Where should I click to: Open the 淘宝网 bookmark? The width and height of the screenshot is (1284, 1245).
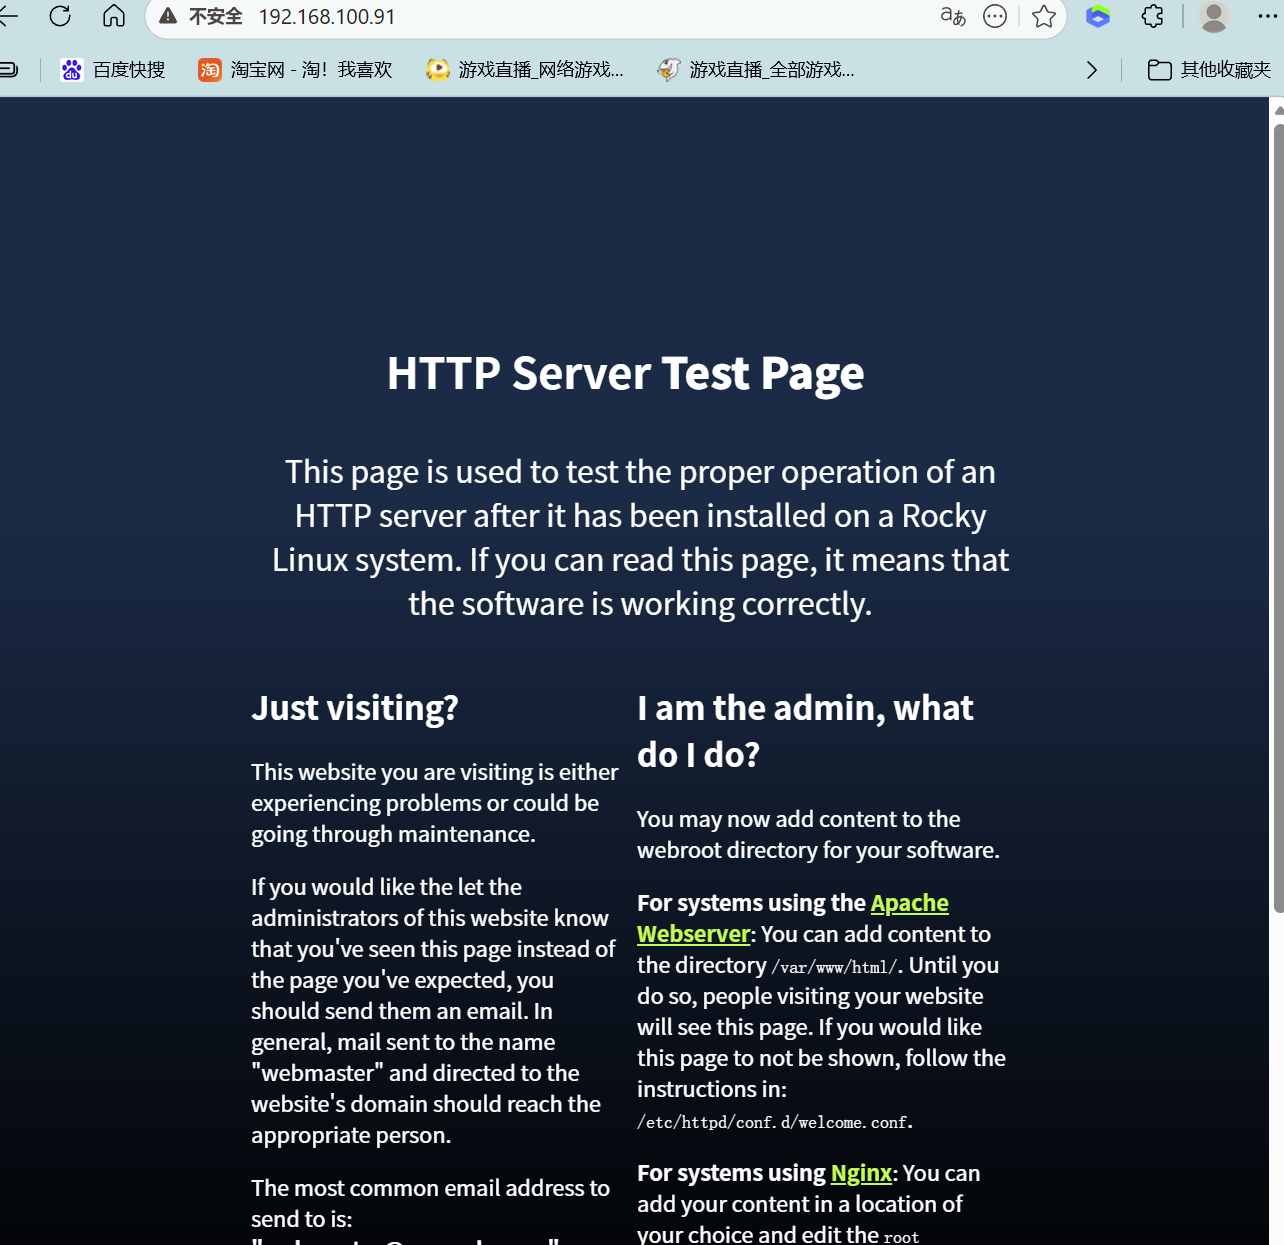point(295,70)
